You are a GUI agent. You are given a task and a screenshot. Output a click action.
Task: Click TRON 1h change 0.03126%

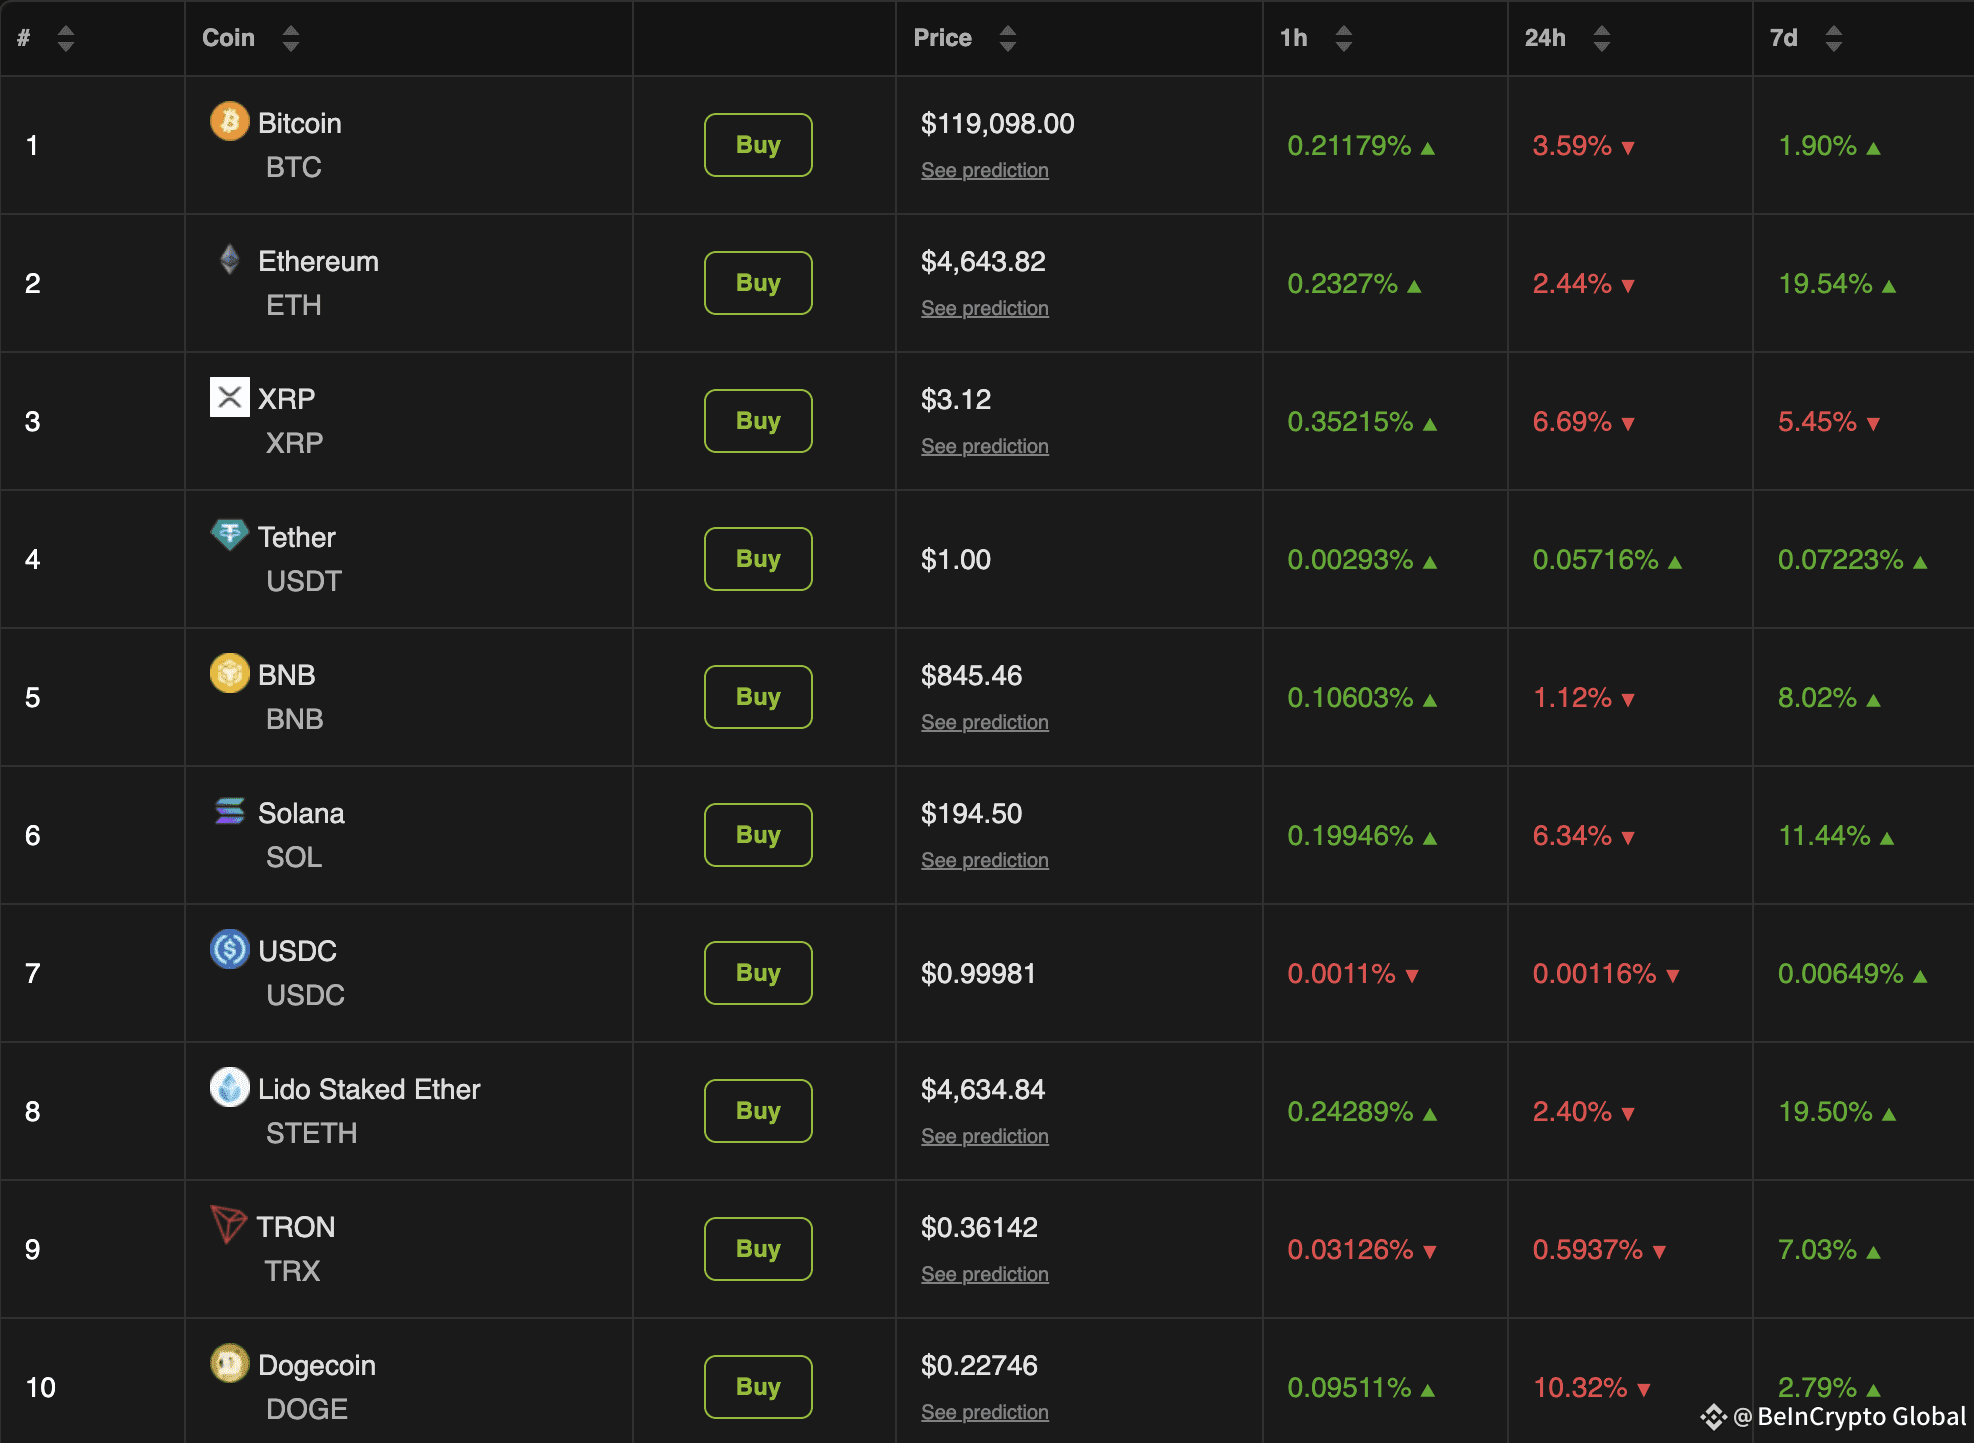click(x=1350, y=1250)
